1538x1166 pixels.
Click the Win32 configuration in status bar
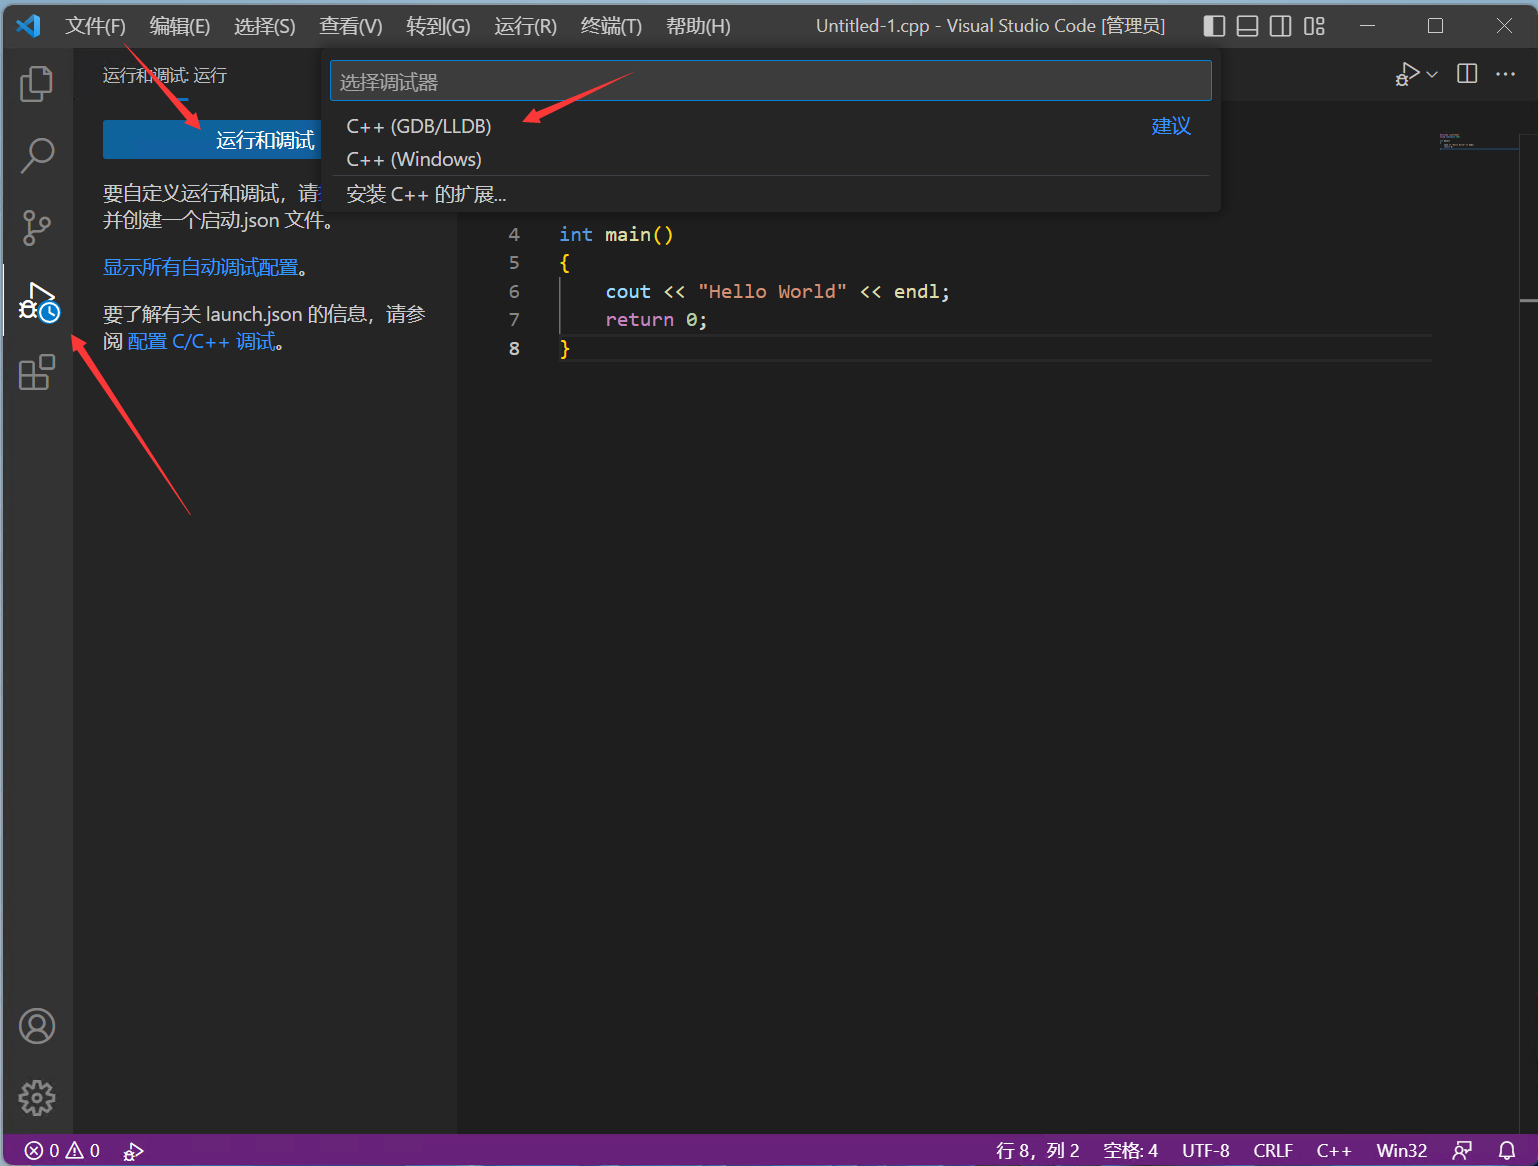(x=1401, y=1151)
